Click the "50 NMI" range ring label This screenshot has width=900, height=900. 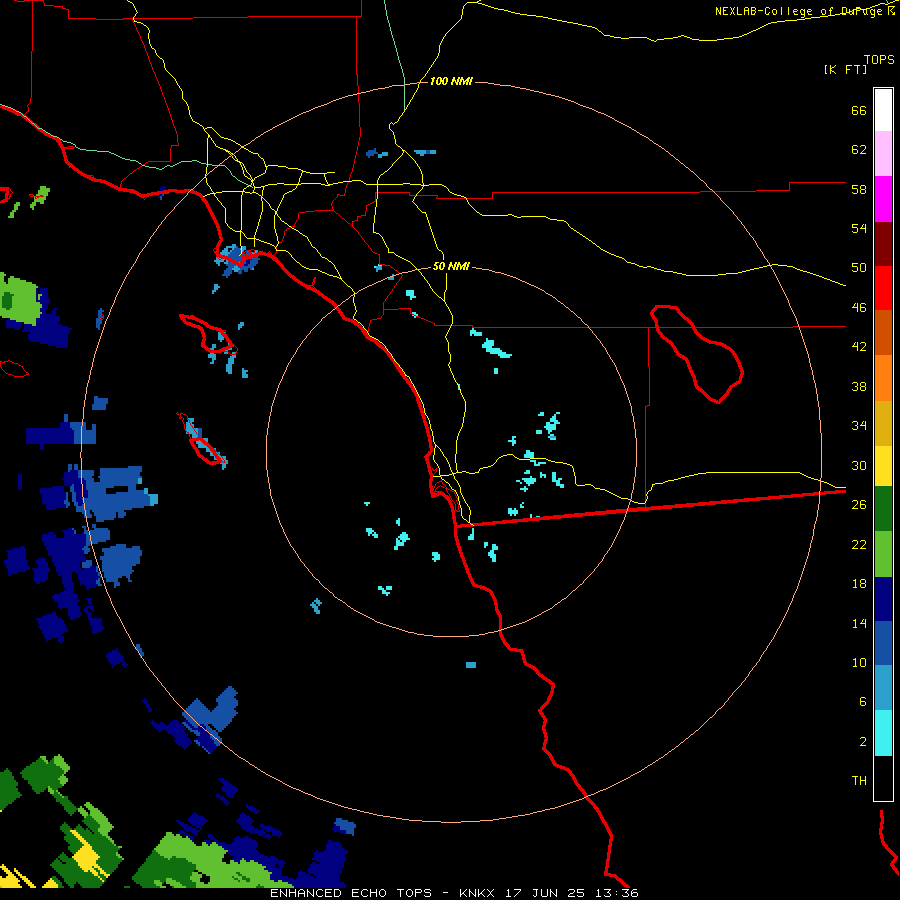click(451, 266)
